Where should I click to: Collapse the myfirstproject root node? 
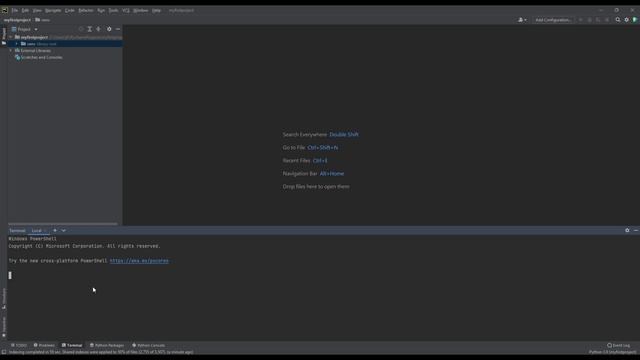click(x=11, y=37)
